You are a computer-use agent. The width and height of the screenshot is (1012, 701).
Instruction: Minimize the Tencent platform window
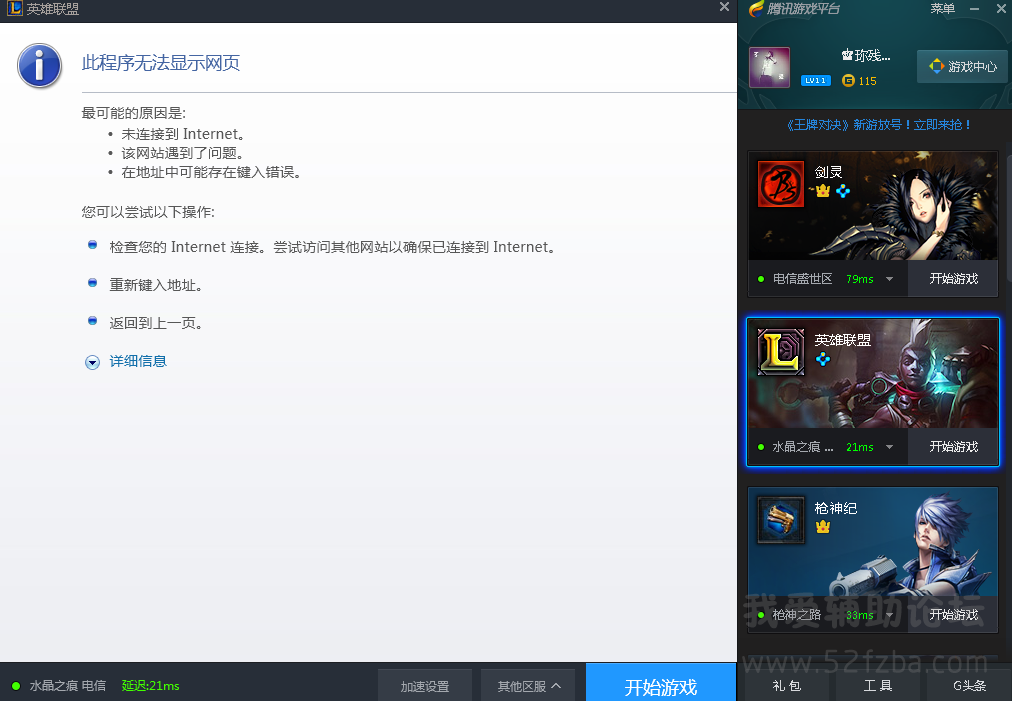(975, 9)
